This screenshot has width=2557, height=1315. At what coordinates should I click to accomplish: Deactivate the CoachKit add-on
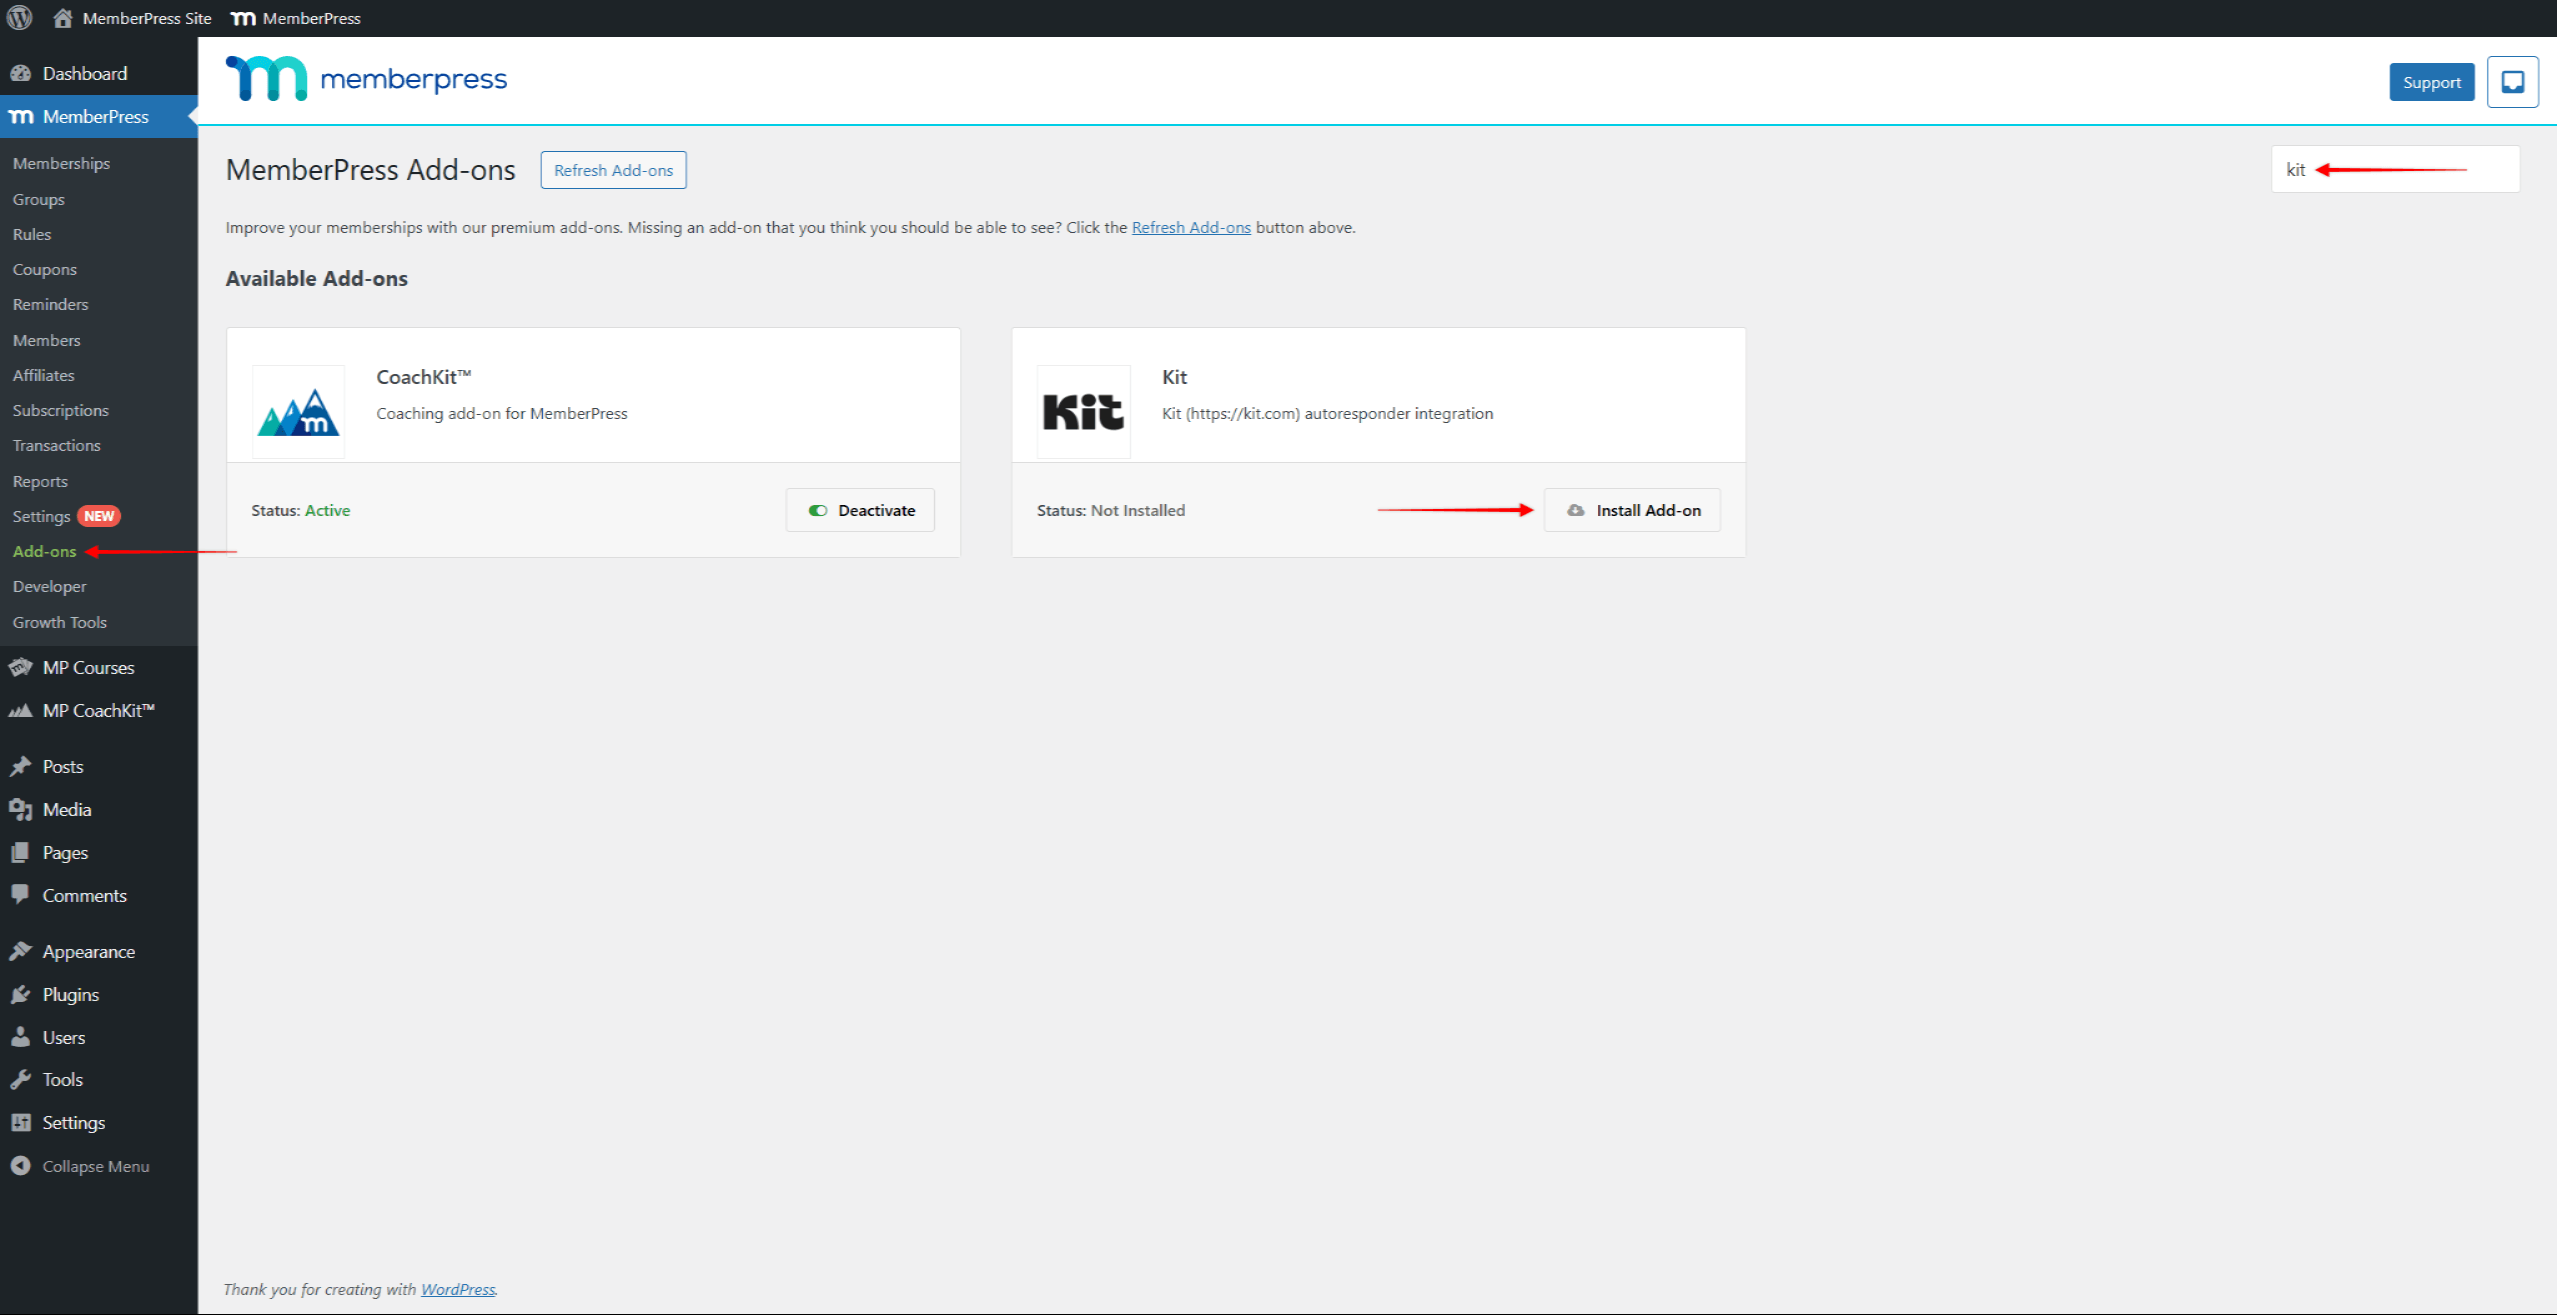860,510
